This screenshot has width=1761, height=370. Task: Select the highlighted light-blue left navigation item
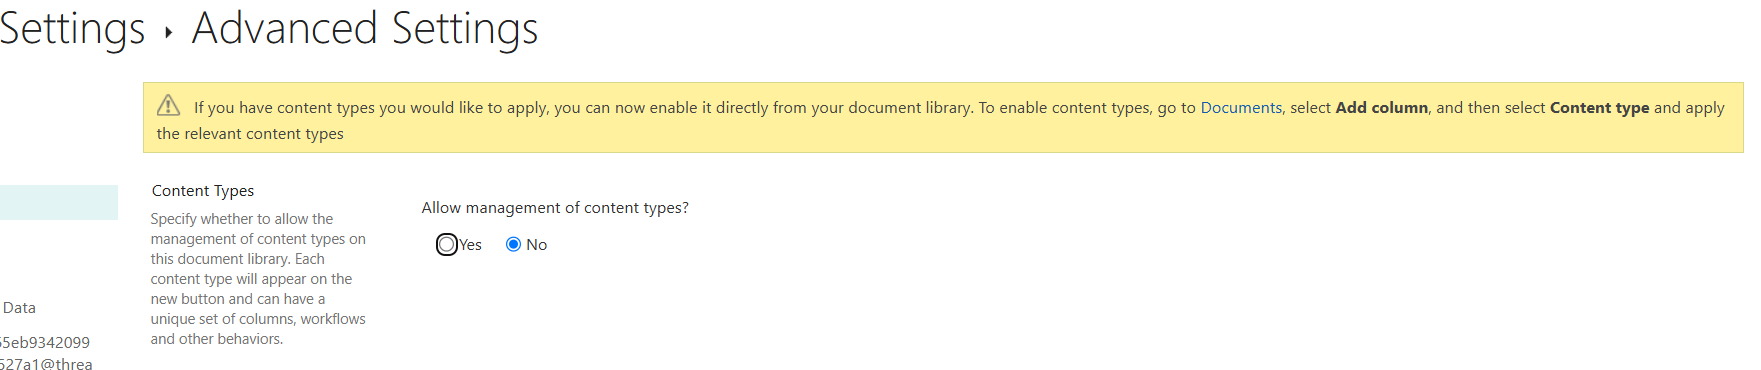[59, 202]
